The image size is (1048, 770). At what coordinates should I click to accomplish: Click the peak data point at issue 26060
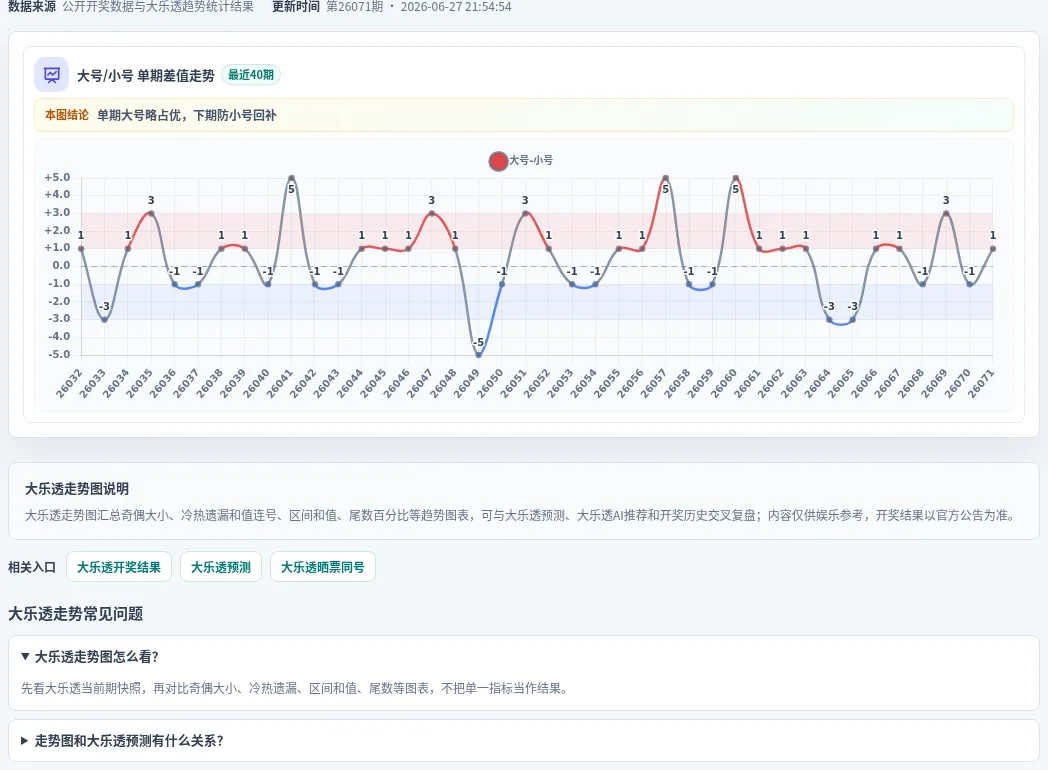(735, 178)
